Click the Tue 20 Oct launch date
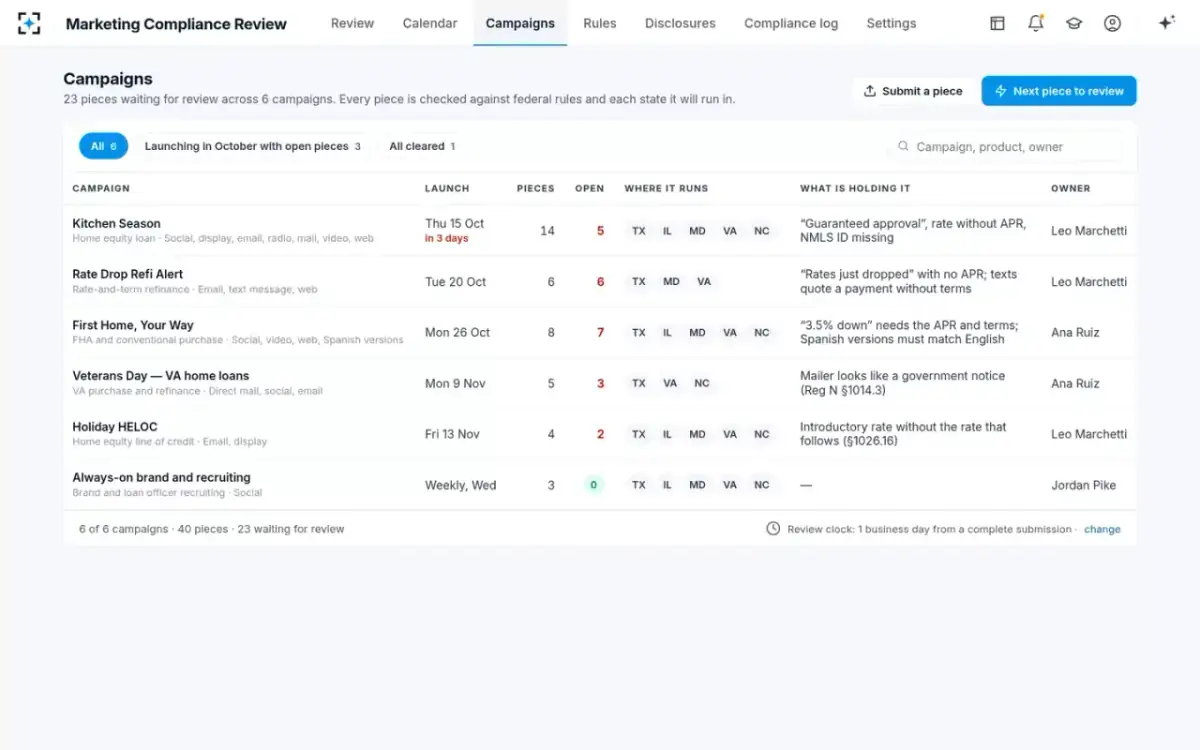Screen dimensions: 1200x750 (455, 282)
